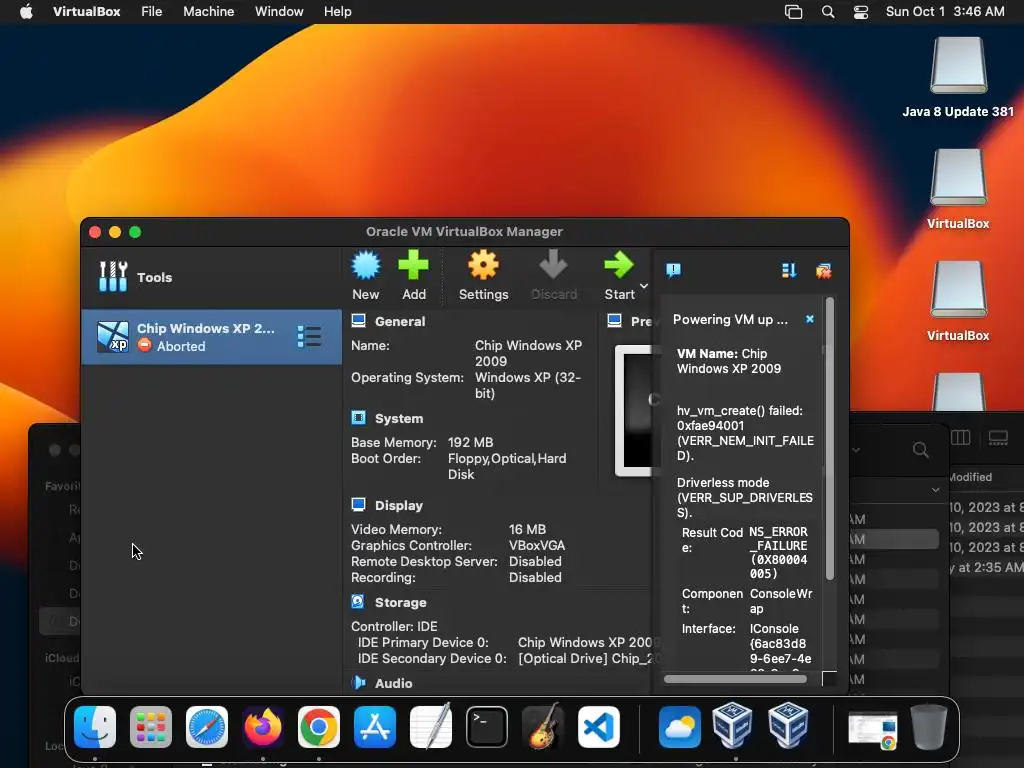The width and height of the screenshot is (1024, 768).
Task: Click the minimized window thumbnail in Dock
Action: coord(872,729)
